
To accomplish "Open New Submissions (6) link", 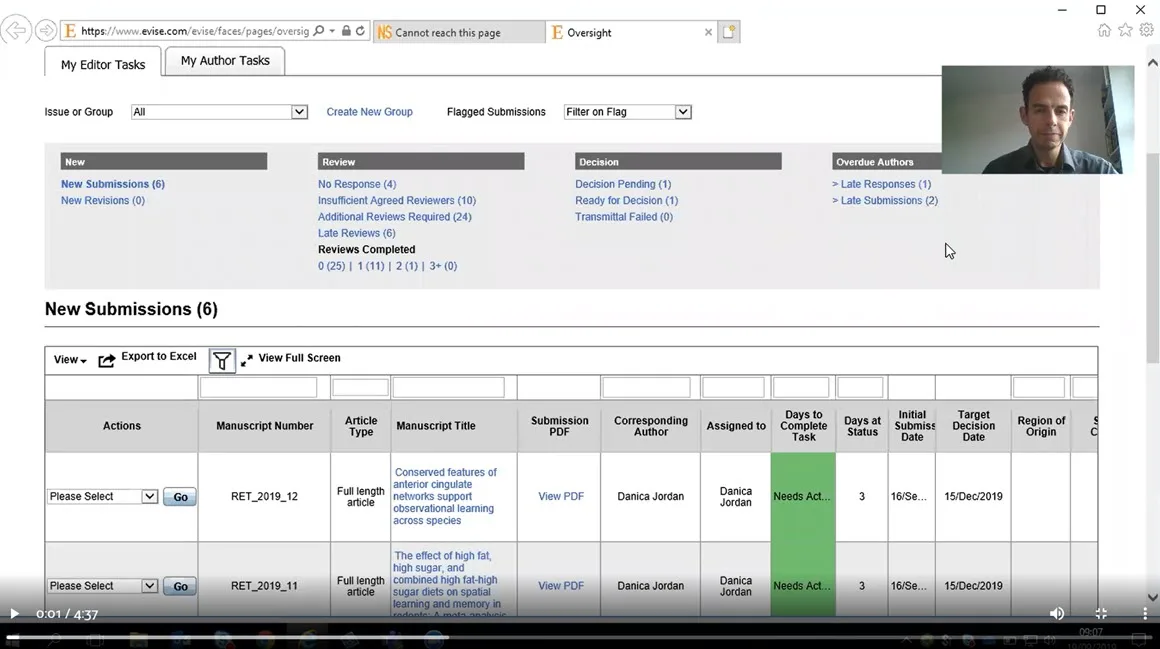I will click(x=112, y=184).
